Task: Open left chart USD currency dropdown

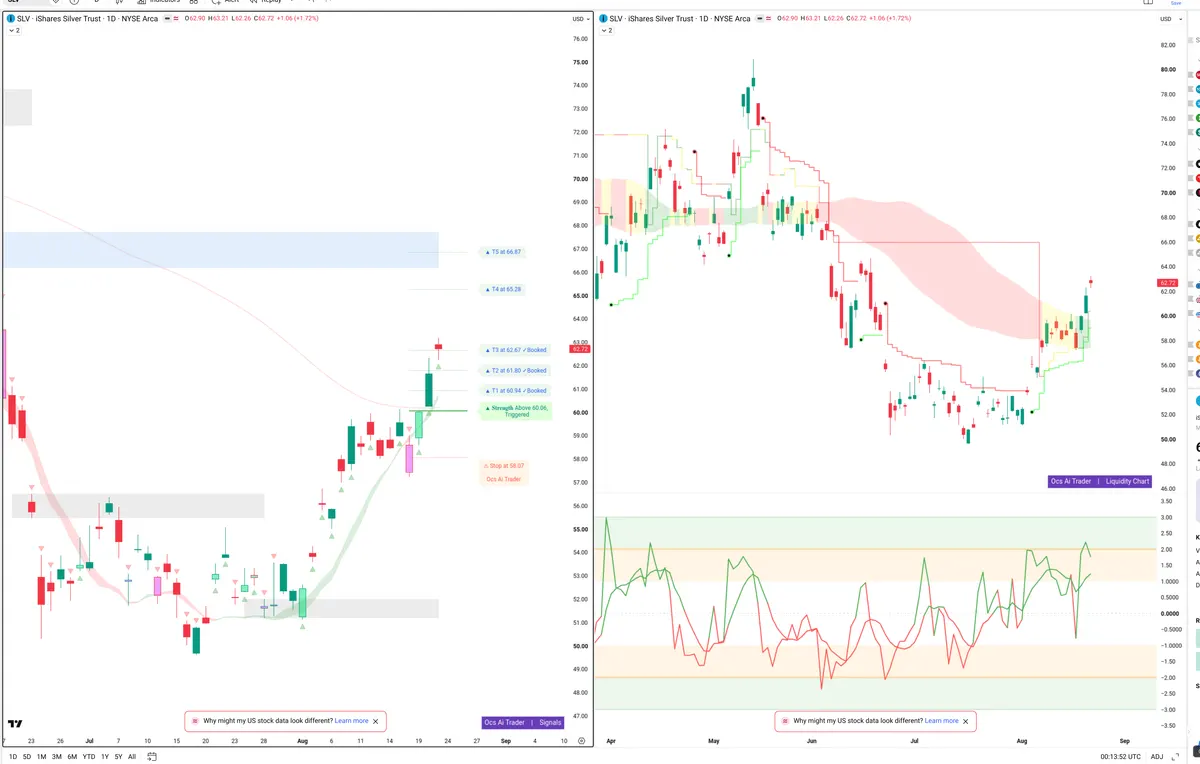Action: click(x=580, y=19)
